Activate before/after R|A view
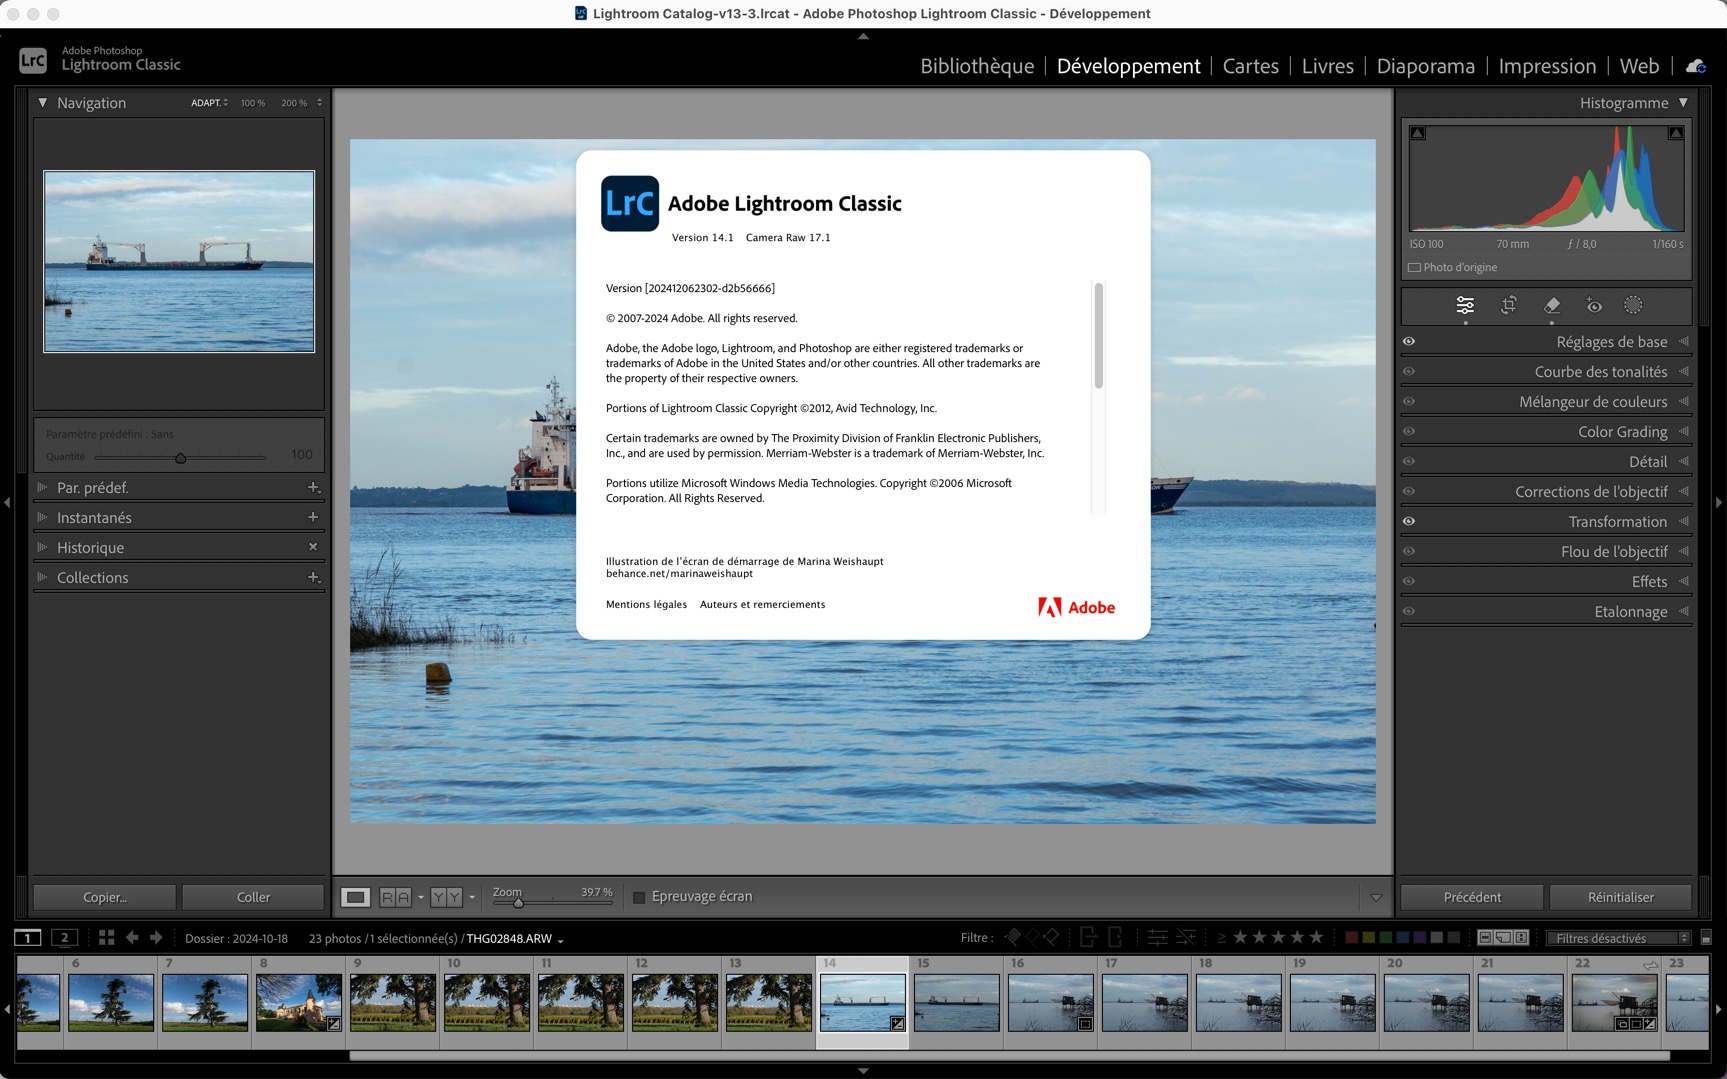 point(395,897)
